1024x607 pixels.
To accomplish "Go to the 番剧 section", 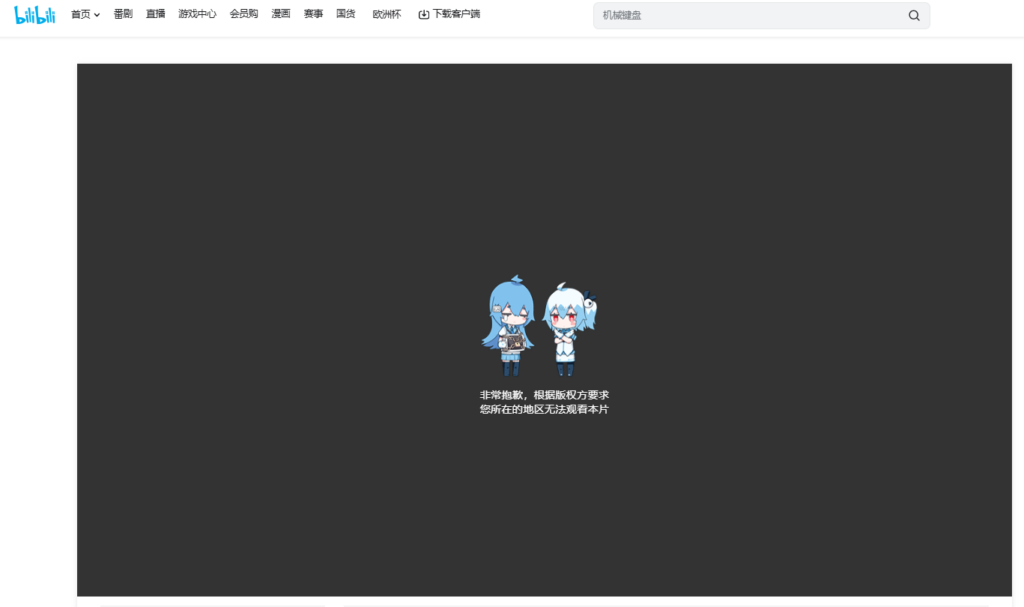I will tap(123, 15).
